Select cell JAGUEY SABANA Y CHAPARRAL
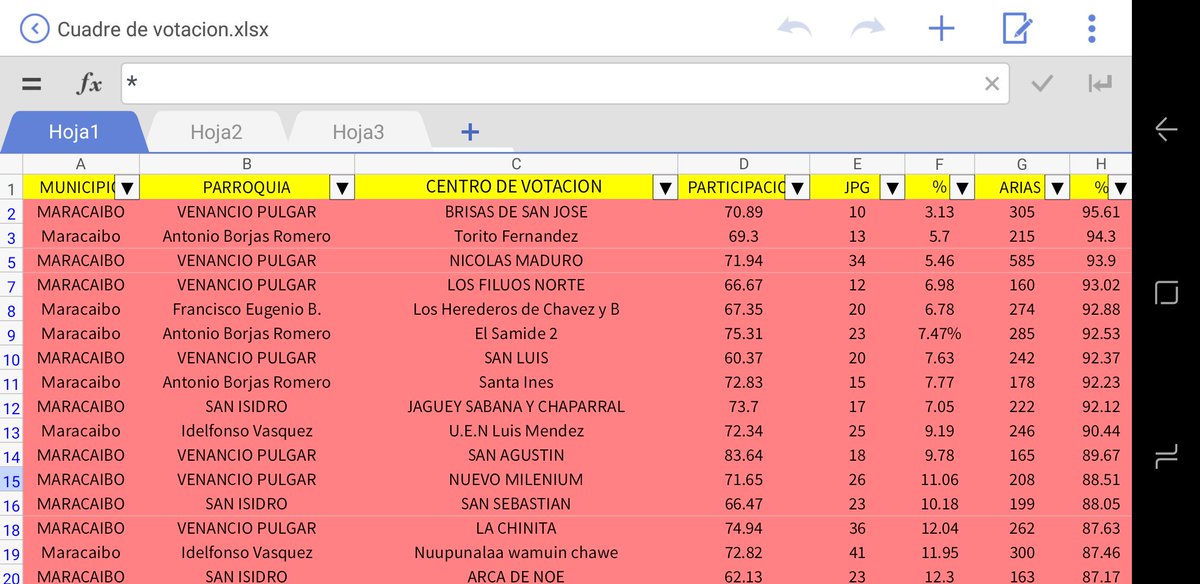The width and height of the screenshot is (1200, 584). point(516,407)
